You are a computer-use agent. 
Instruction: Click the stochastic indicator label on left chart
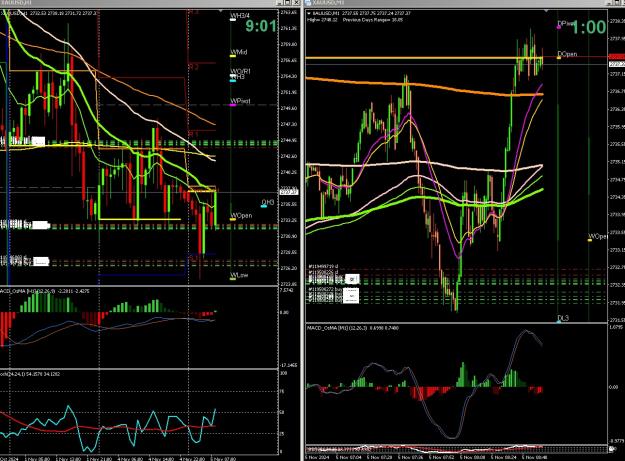[30, 374]
